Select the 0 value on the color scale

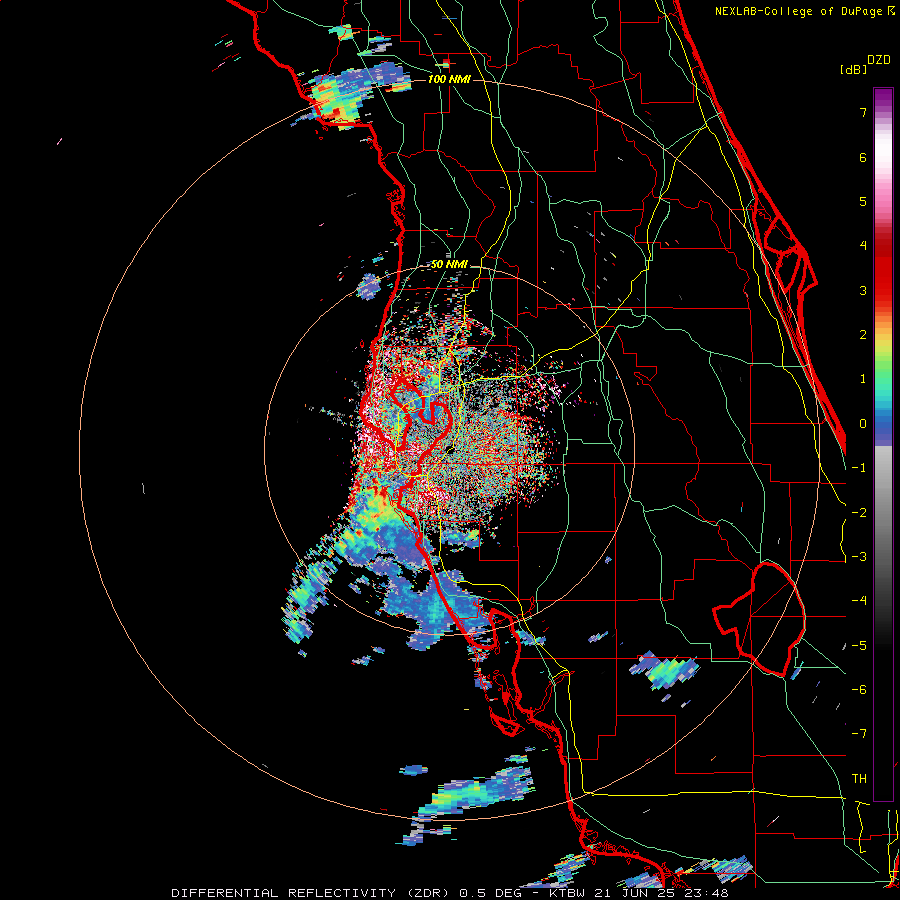point(863,424)
